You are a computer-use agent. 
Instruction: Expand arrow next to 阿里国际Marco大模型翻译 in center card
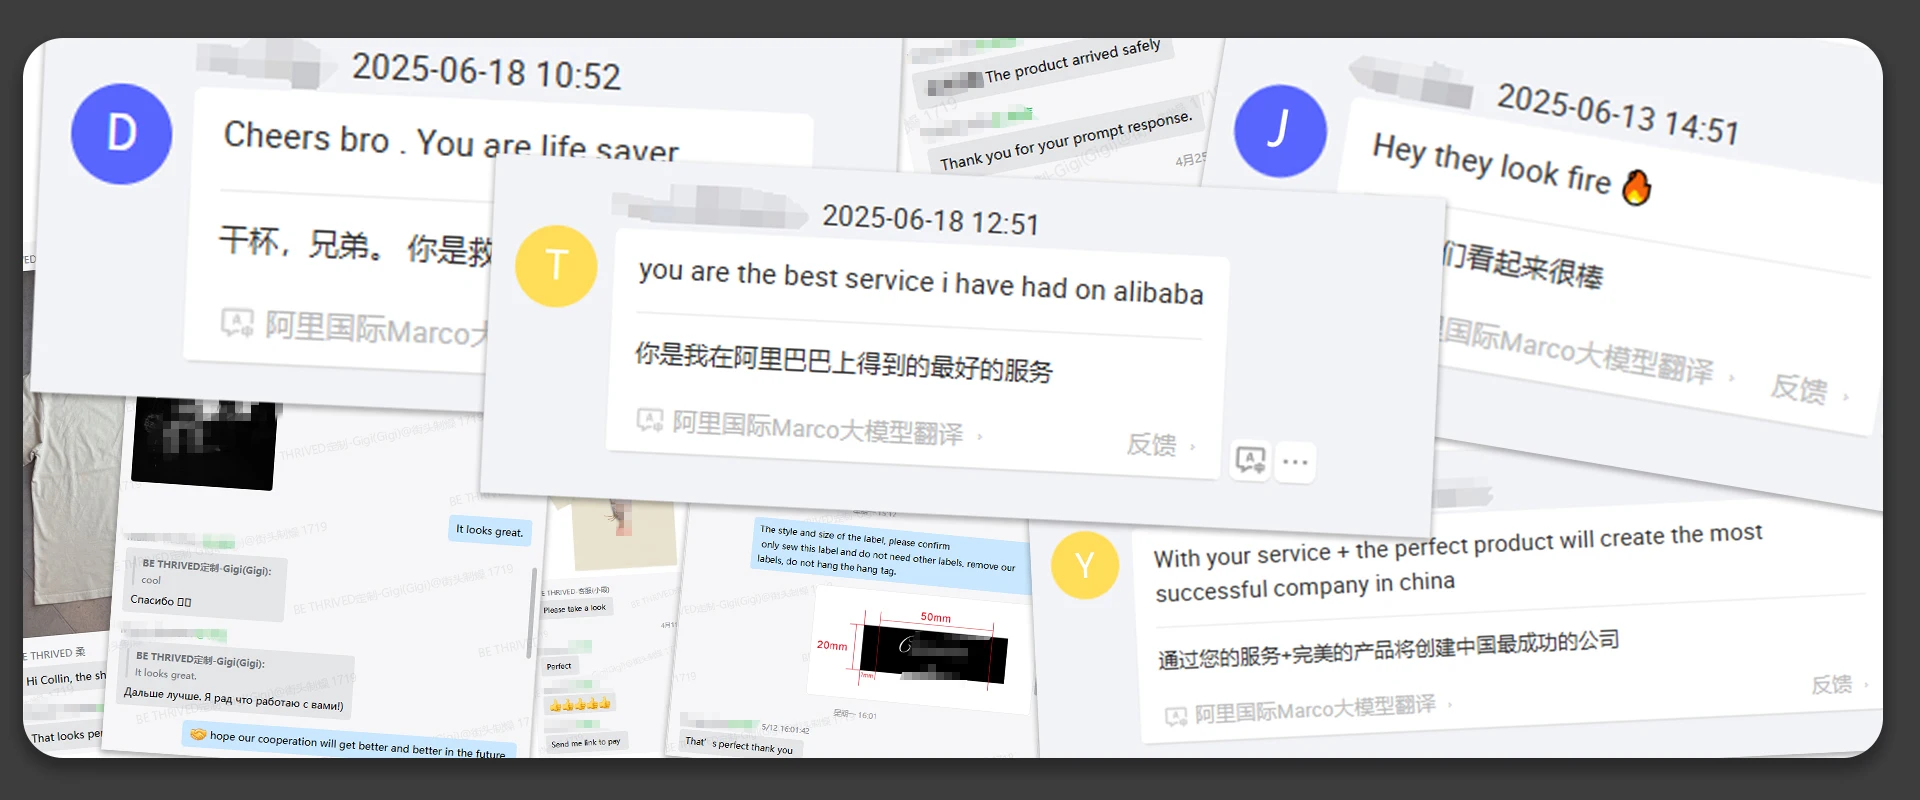980,436
